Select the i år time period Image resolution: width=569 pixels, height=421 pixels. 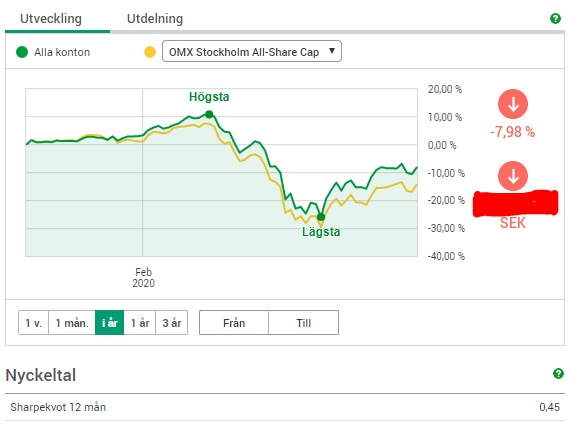[x=110, y=323]
